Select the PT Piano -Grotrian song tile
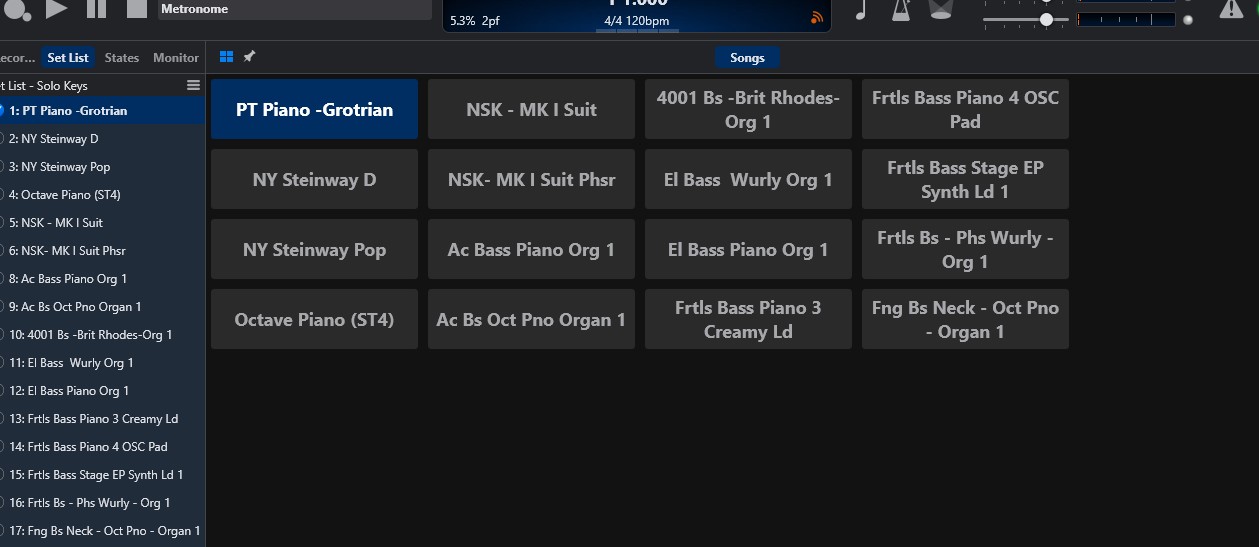Image resolution: width=1259 pixels, height=547 pixels. coord(314,109)
